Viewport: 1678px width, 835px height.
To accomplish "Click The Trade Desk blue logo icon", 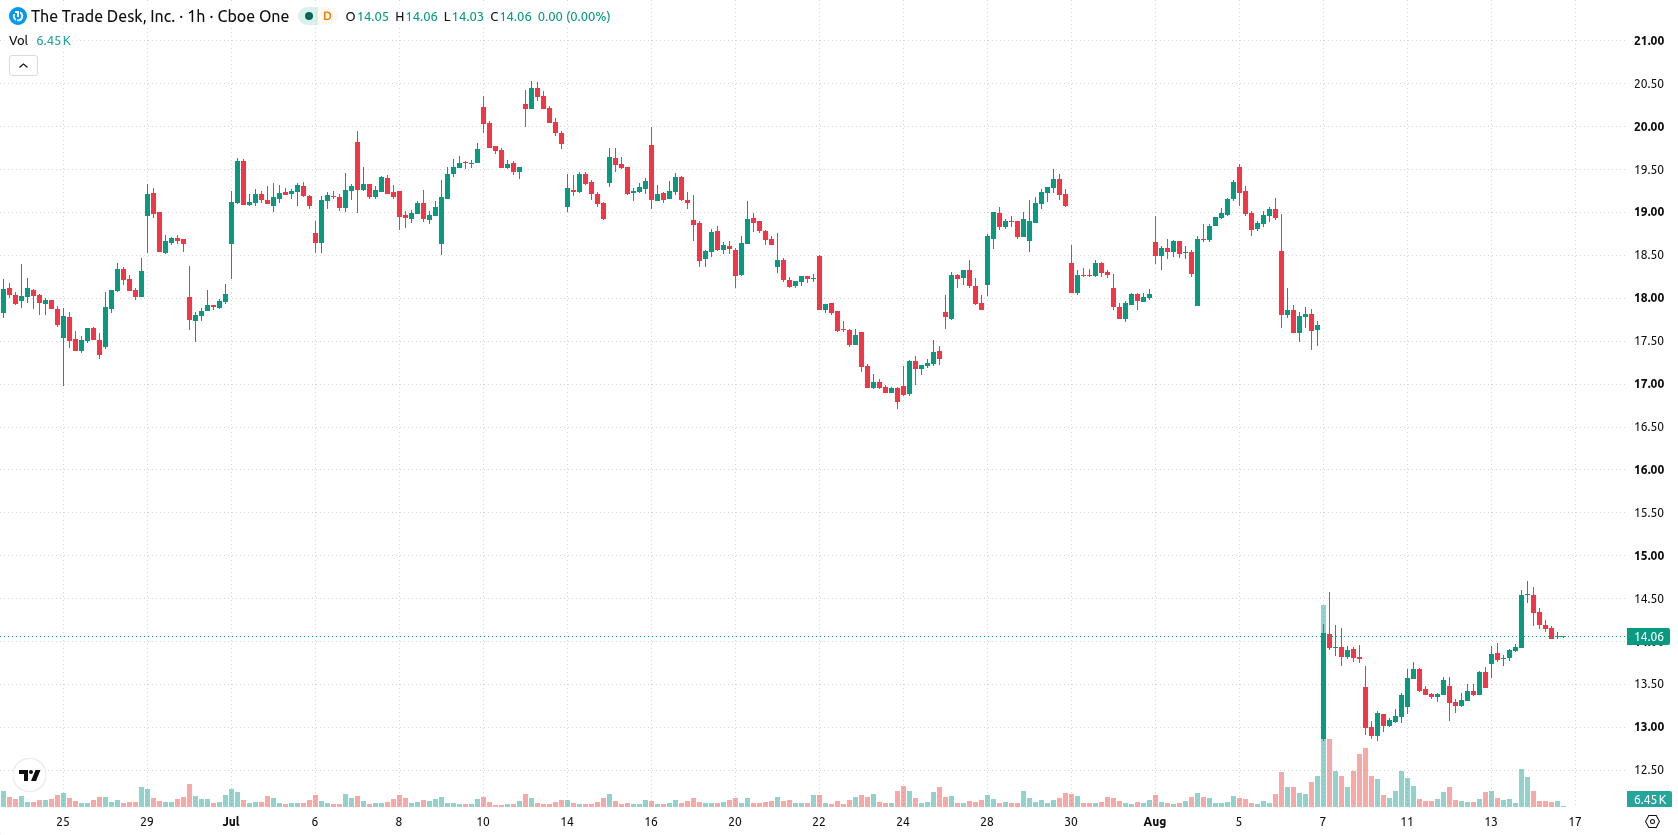I will point(17,16).
